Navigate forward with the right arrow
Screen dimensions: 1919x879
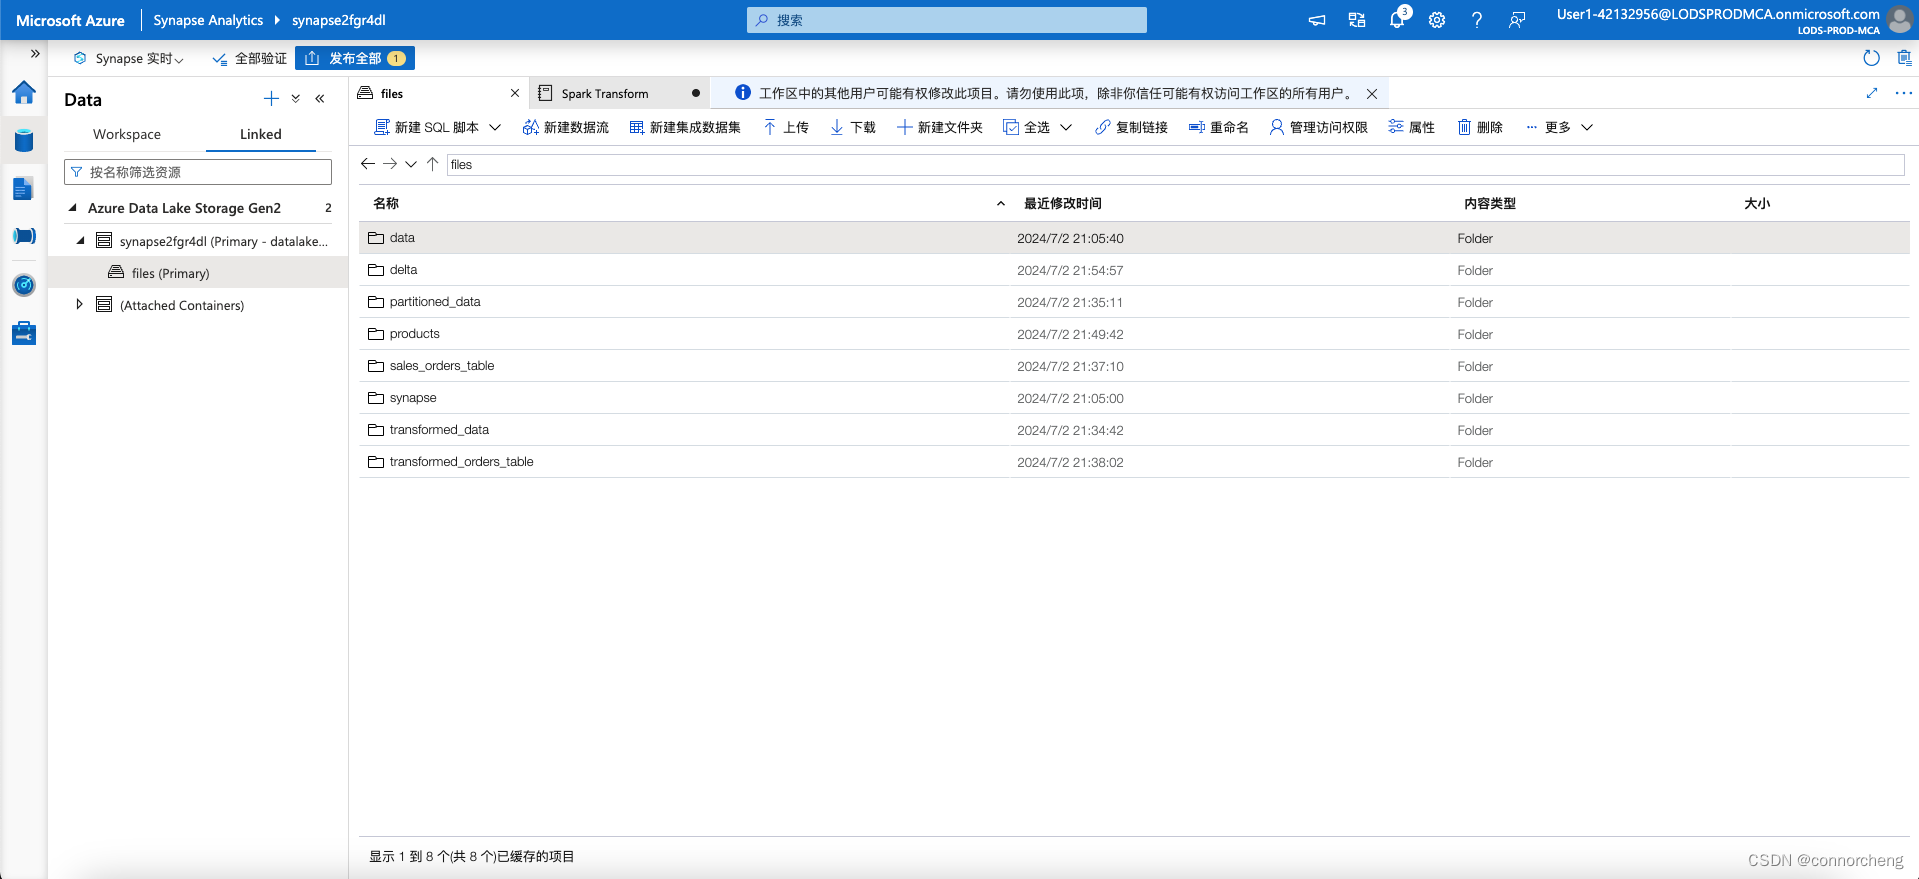(x=390, y=164)
